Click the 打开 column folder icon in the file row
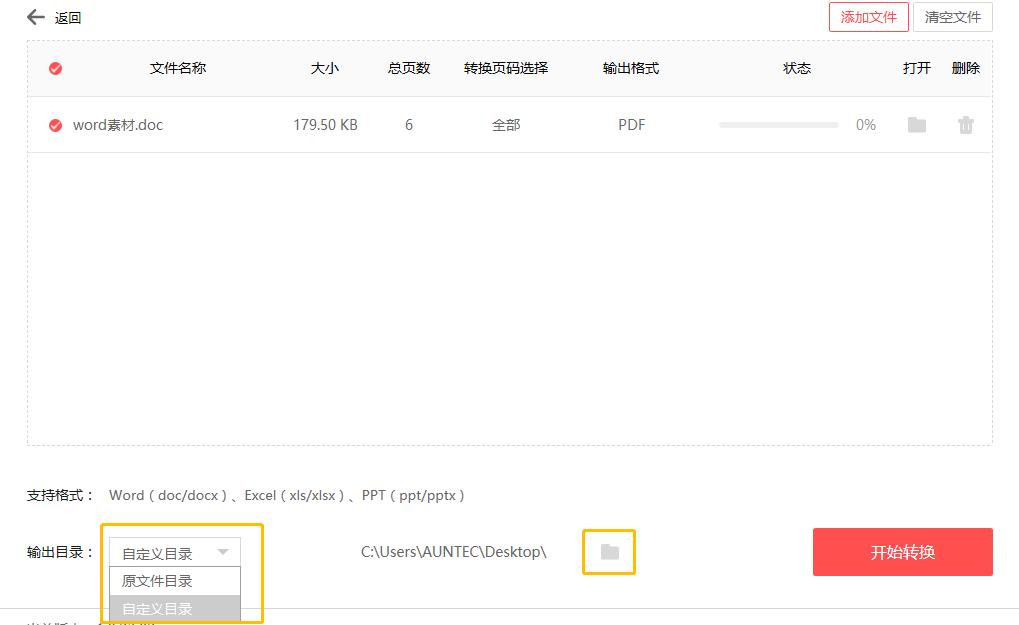The image size is (1019, 625). (916, 124)
